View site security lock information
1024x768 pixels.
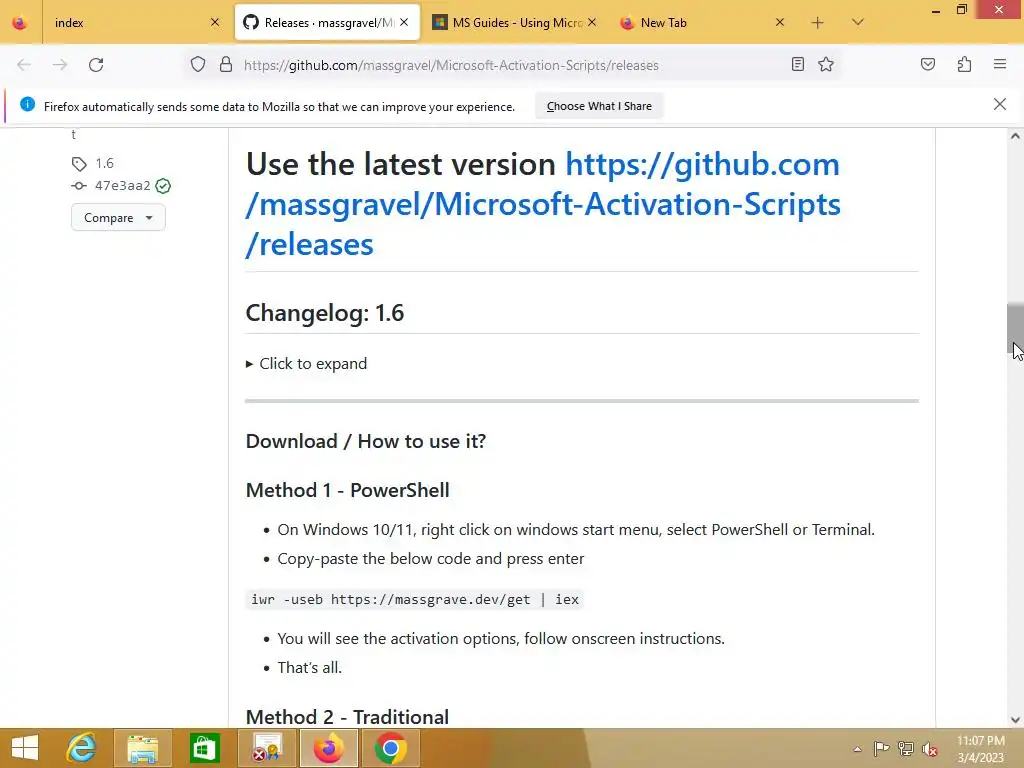coord(226,65)
